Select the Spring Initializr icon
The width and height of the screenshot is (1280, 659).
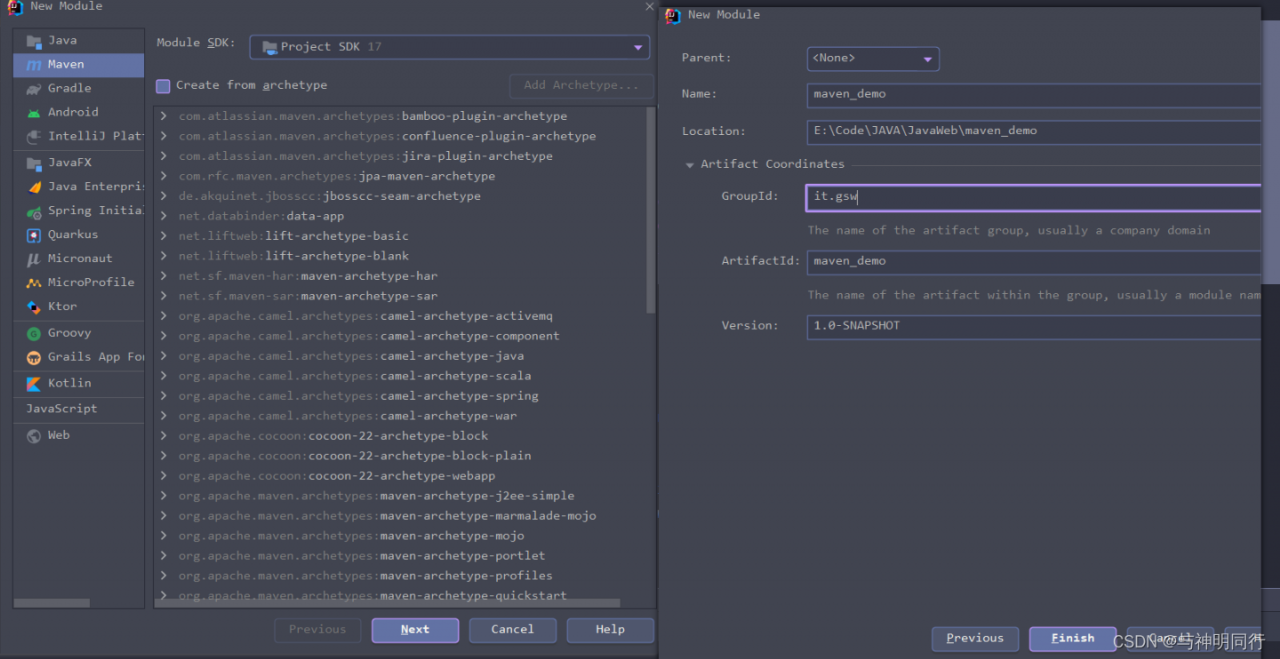34,211
